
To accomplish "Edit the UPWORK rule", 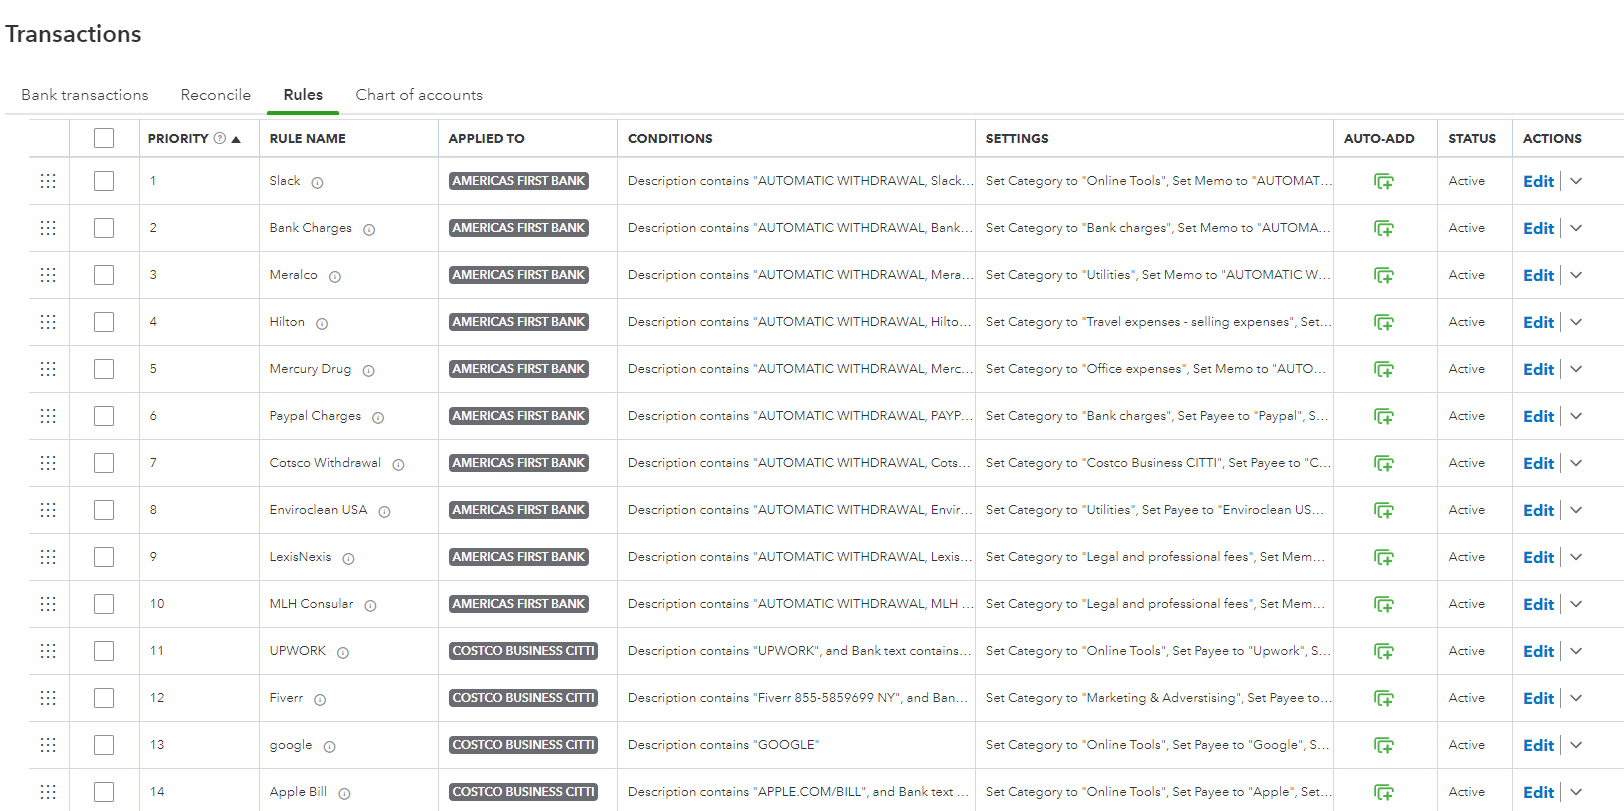I will click(x=1538, y=651).
